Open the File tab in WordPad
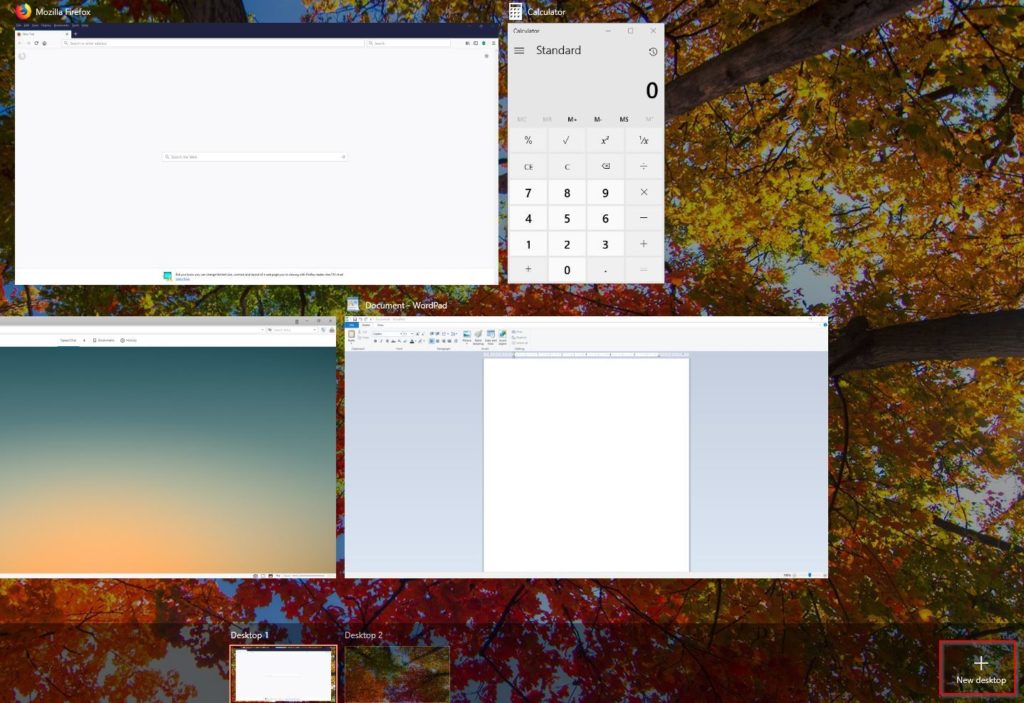This screenshot has height=703, width=1024. click(351, 325)
